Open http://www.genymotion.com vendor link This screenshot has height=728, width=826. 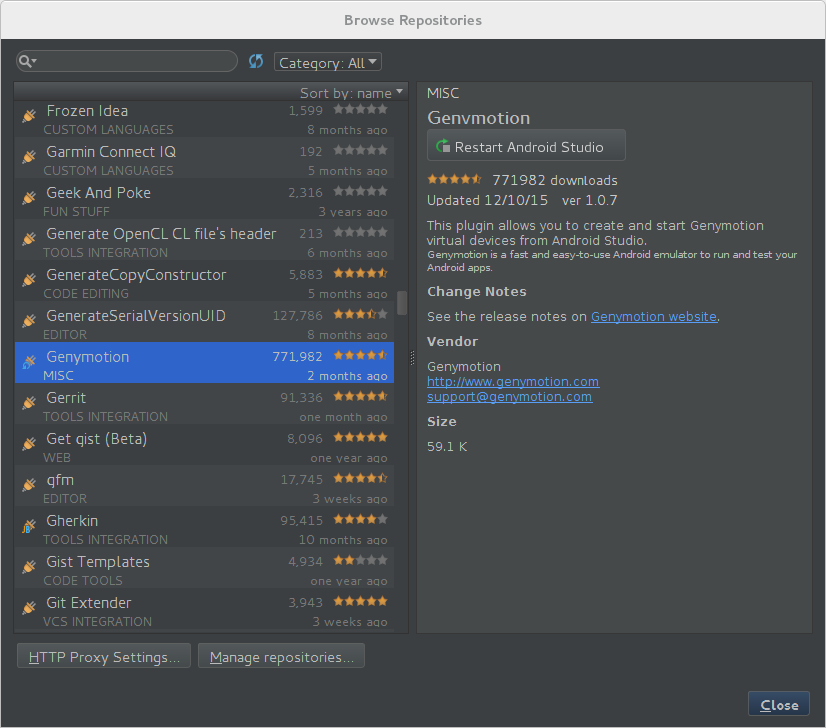(x=513, y=381)
